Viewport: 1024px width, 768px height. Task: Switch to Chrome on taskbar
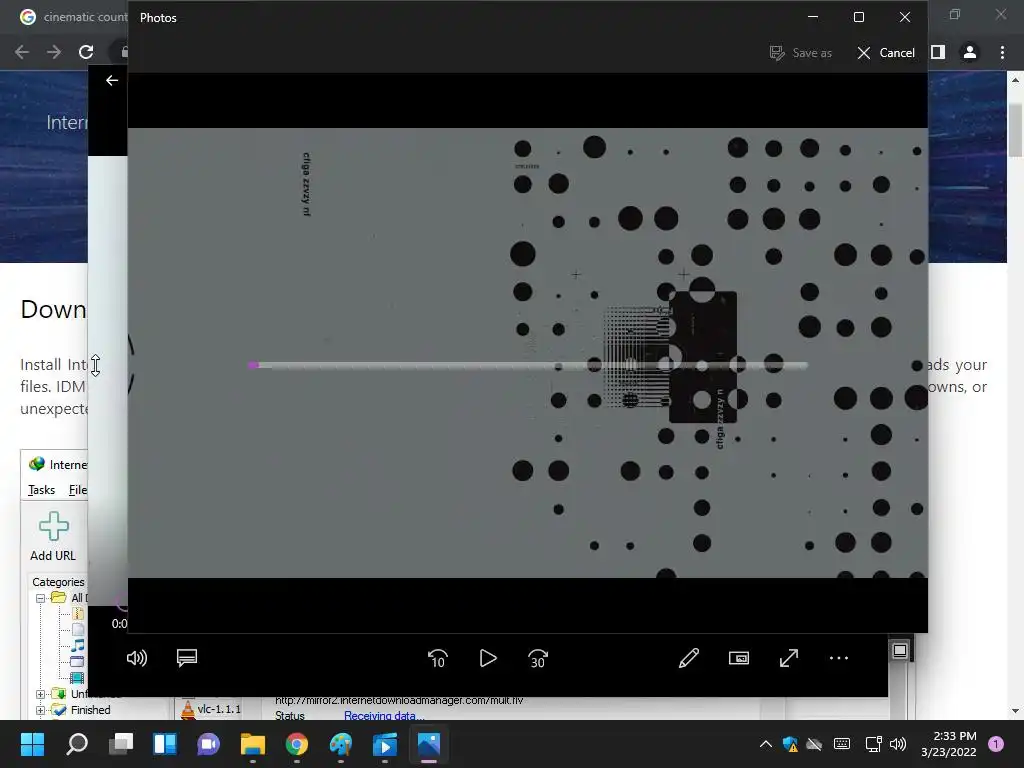(x=296, y=744)
